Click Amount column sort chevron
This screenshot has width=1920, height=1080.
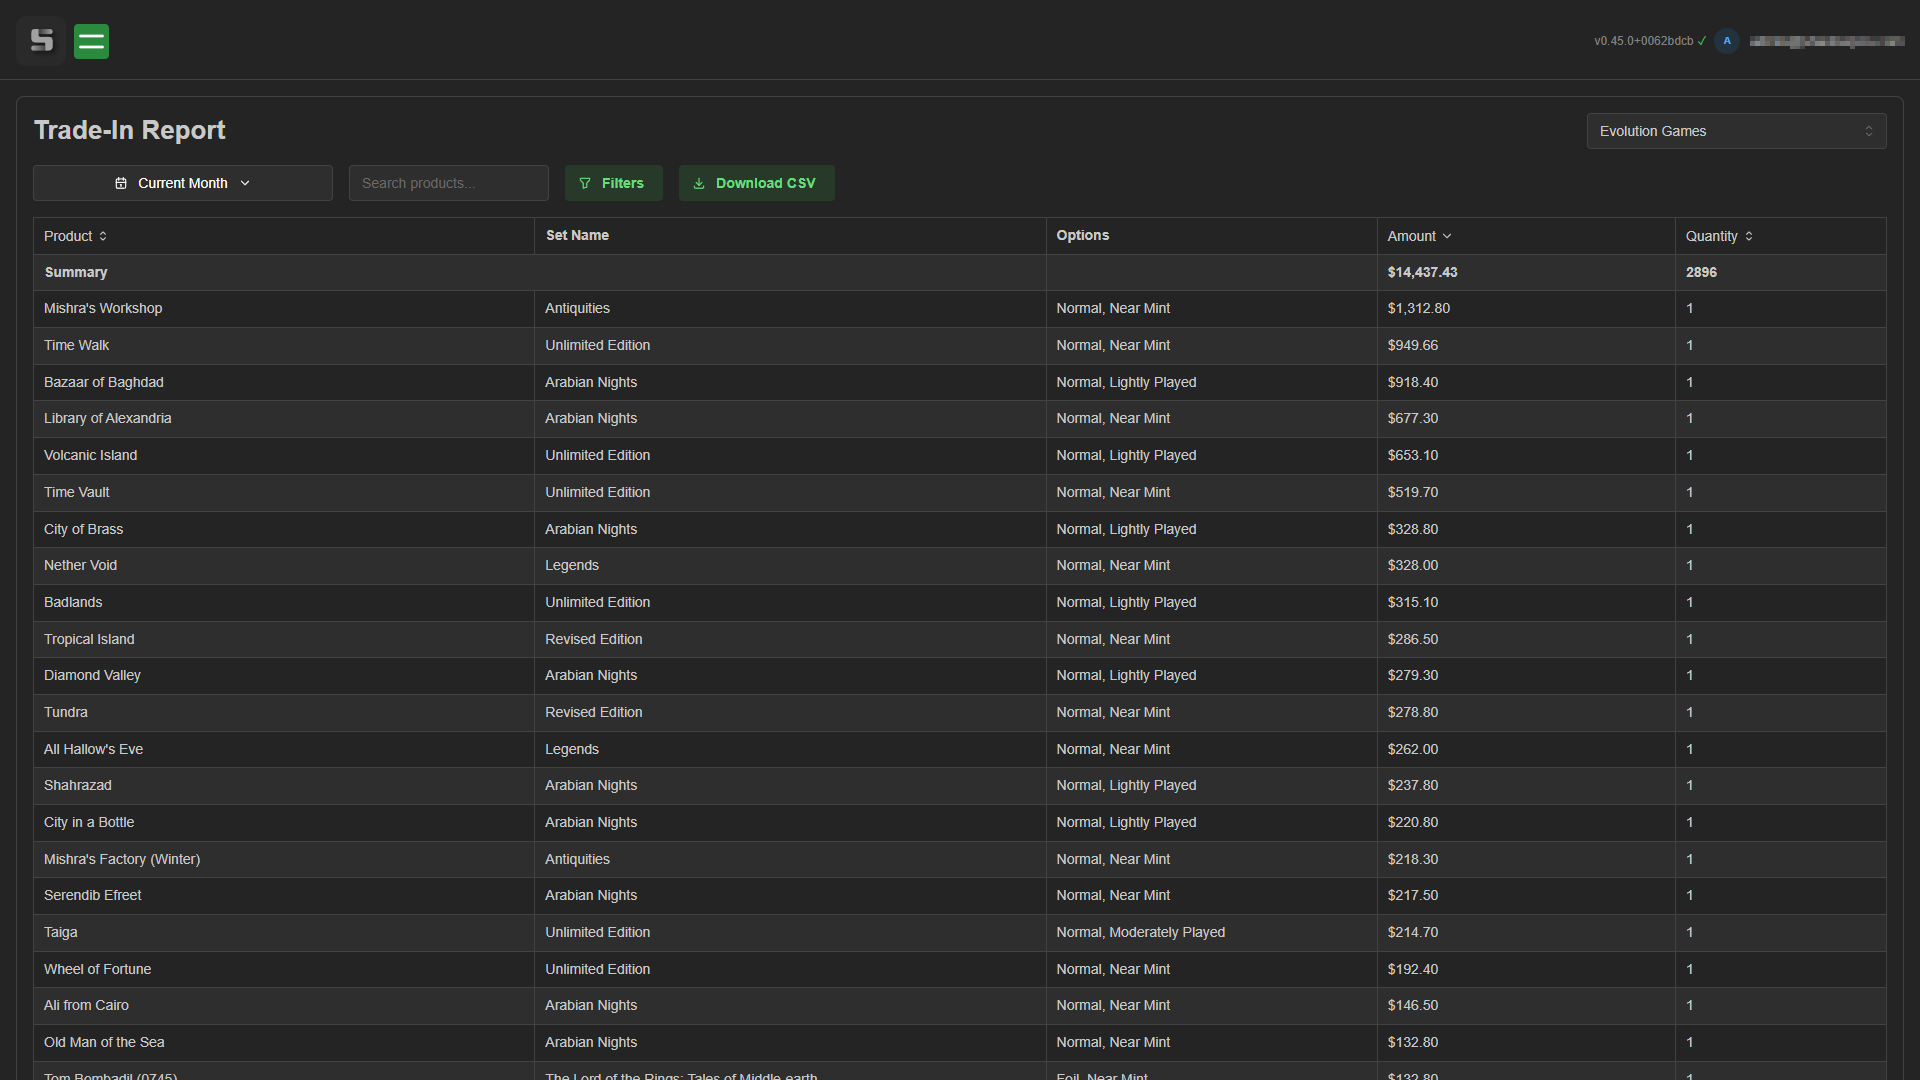pos(1447,236)
